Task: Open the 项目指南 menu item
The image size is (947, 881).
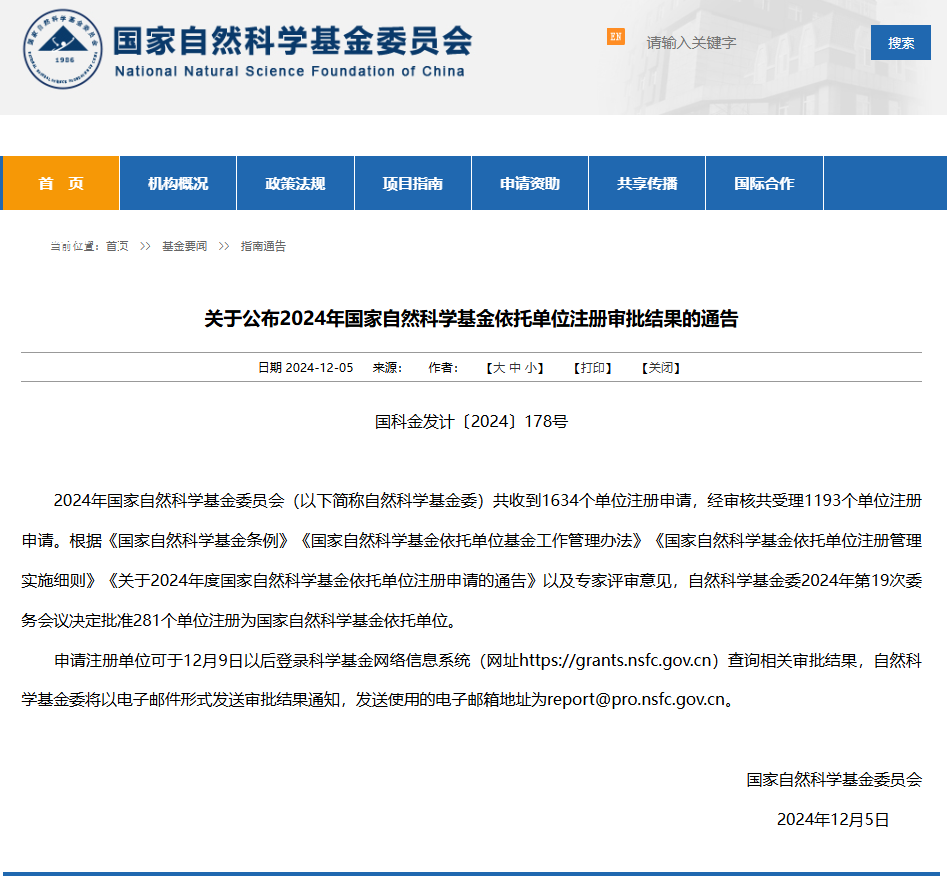Action: [x=413, y=183]
